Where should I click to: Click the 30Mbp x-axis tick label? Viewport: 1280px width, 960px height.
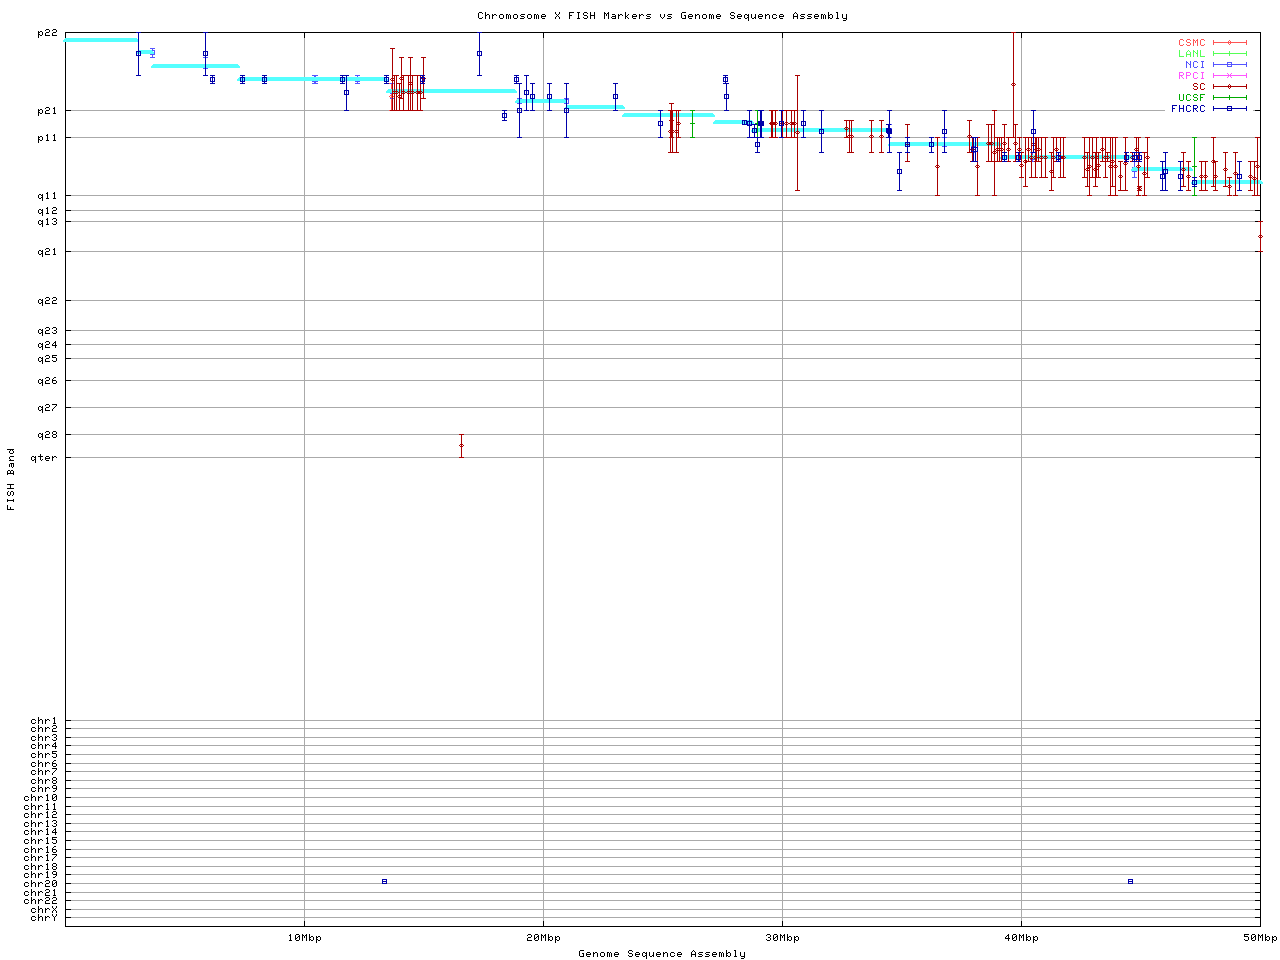coord(782,938)
